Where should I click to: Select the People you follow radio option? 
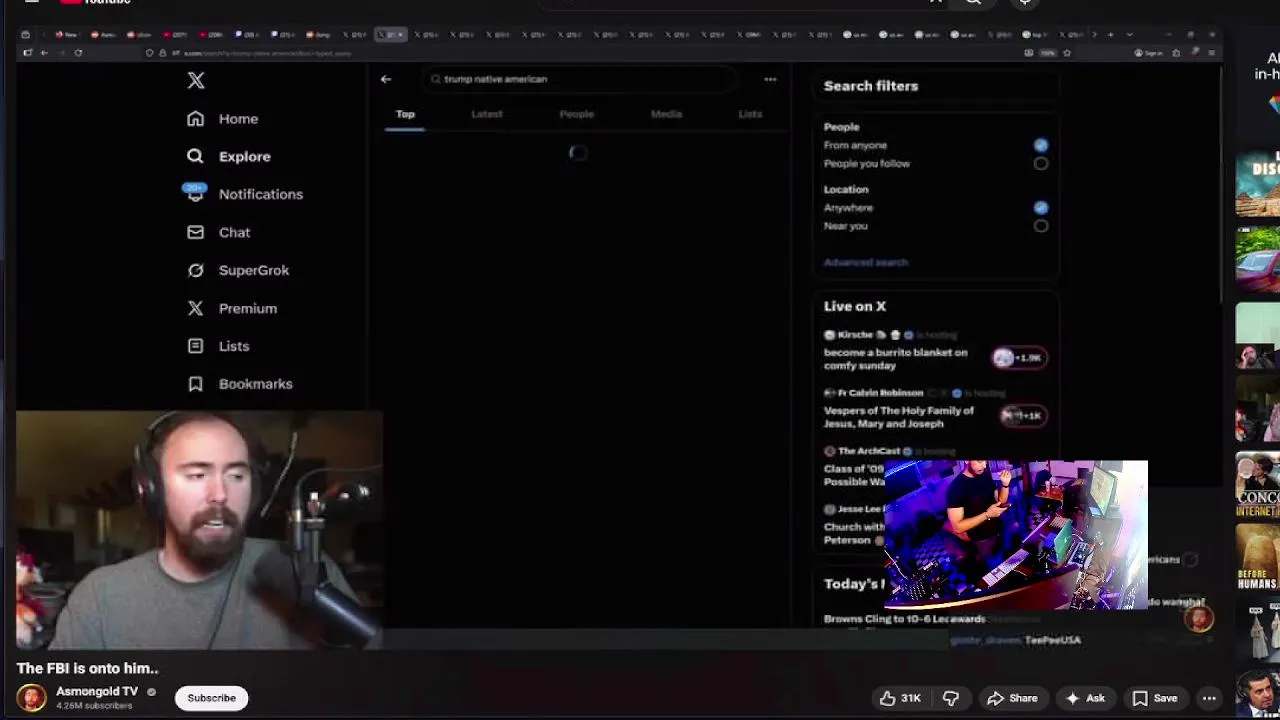pos(1041,164)
